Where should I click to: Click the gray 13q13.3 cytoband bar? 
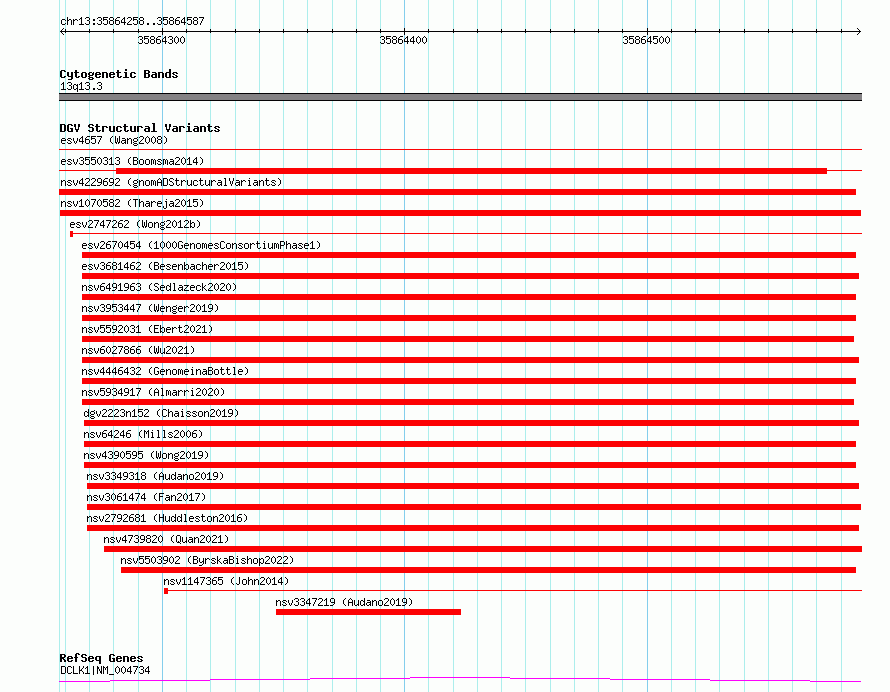[x=460, y=97]
